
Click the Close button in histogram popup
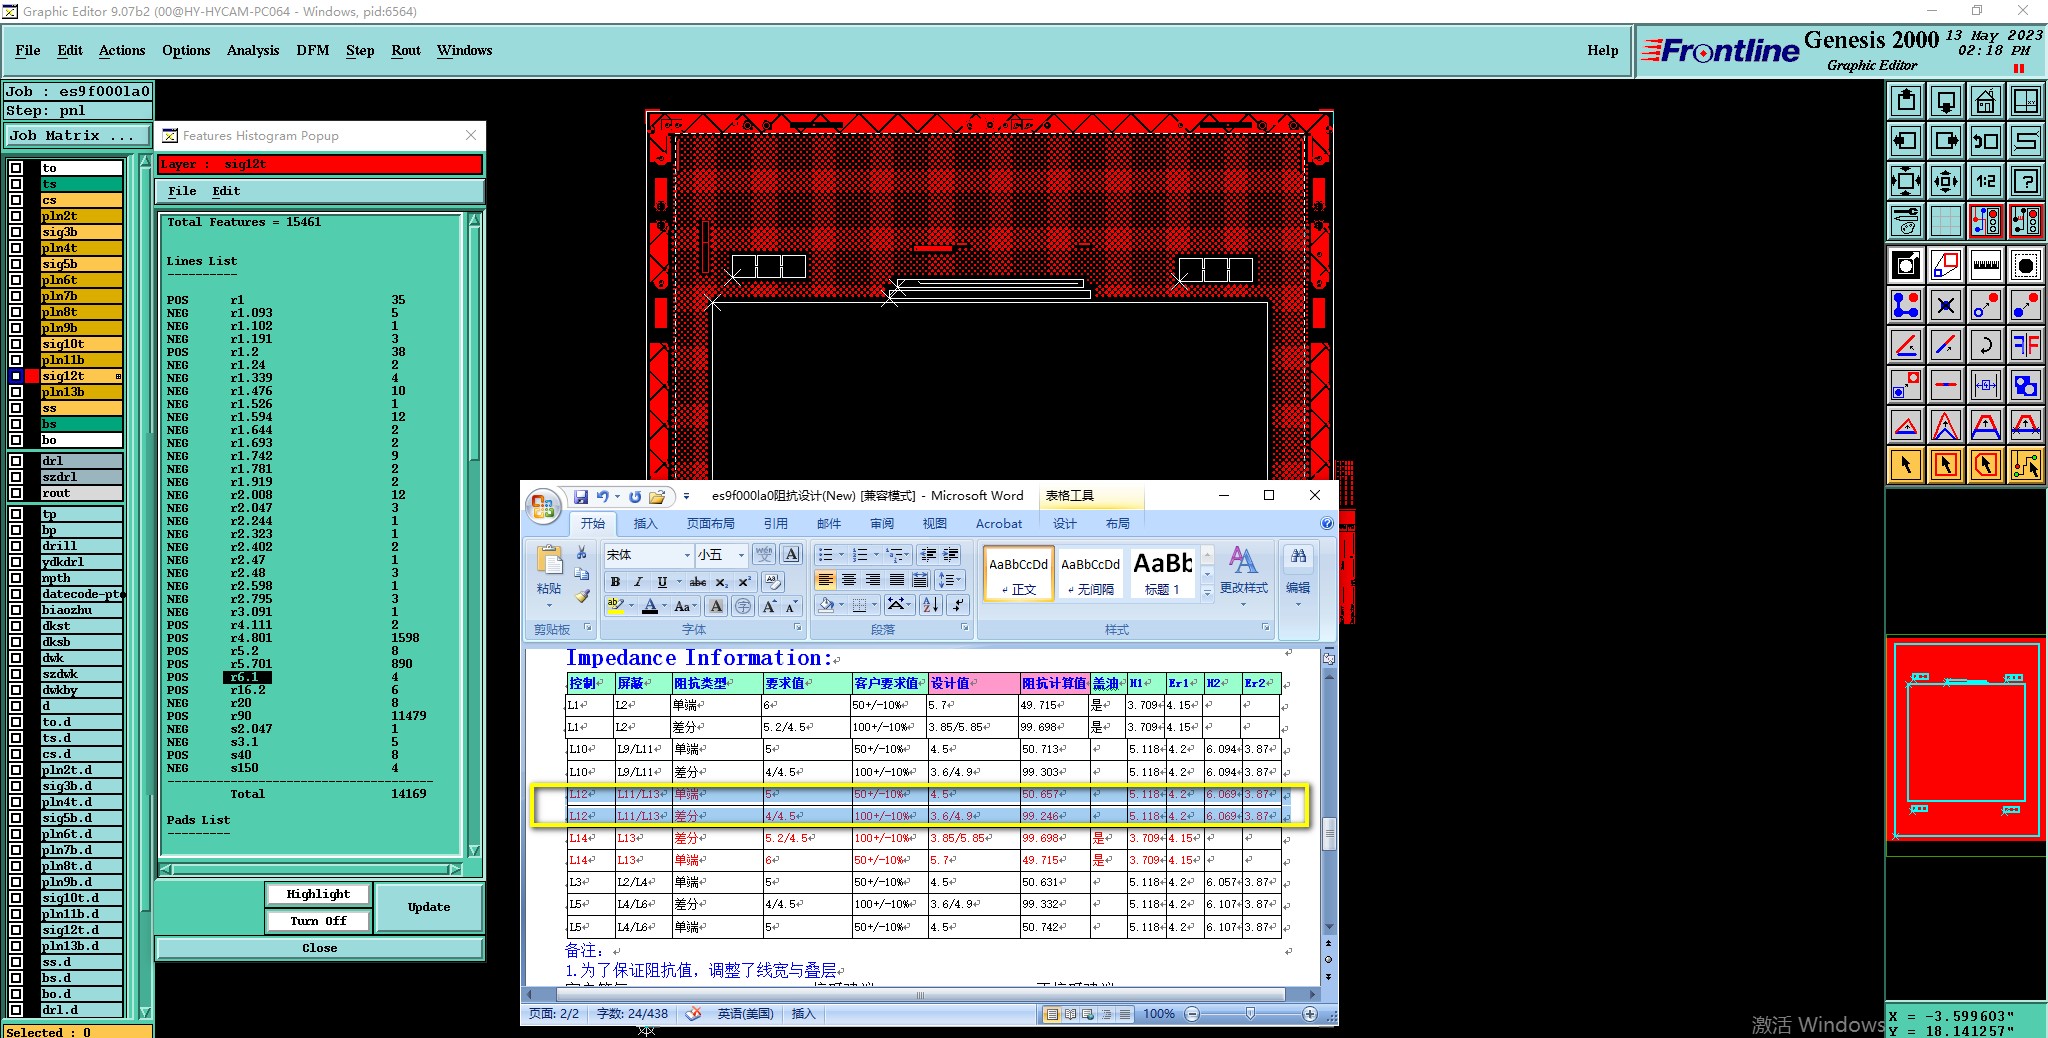click(x=320, y=948)
